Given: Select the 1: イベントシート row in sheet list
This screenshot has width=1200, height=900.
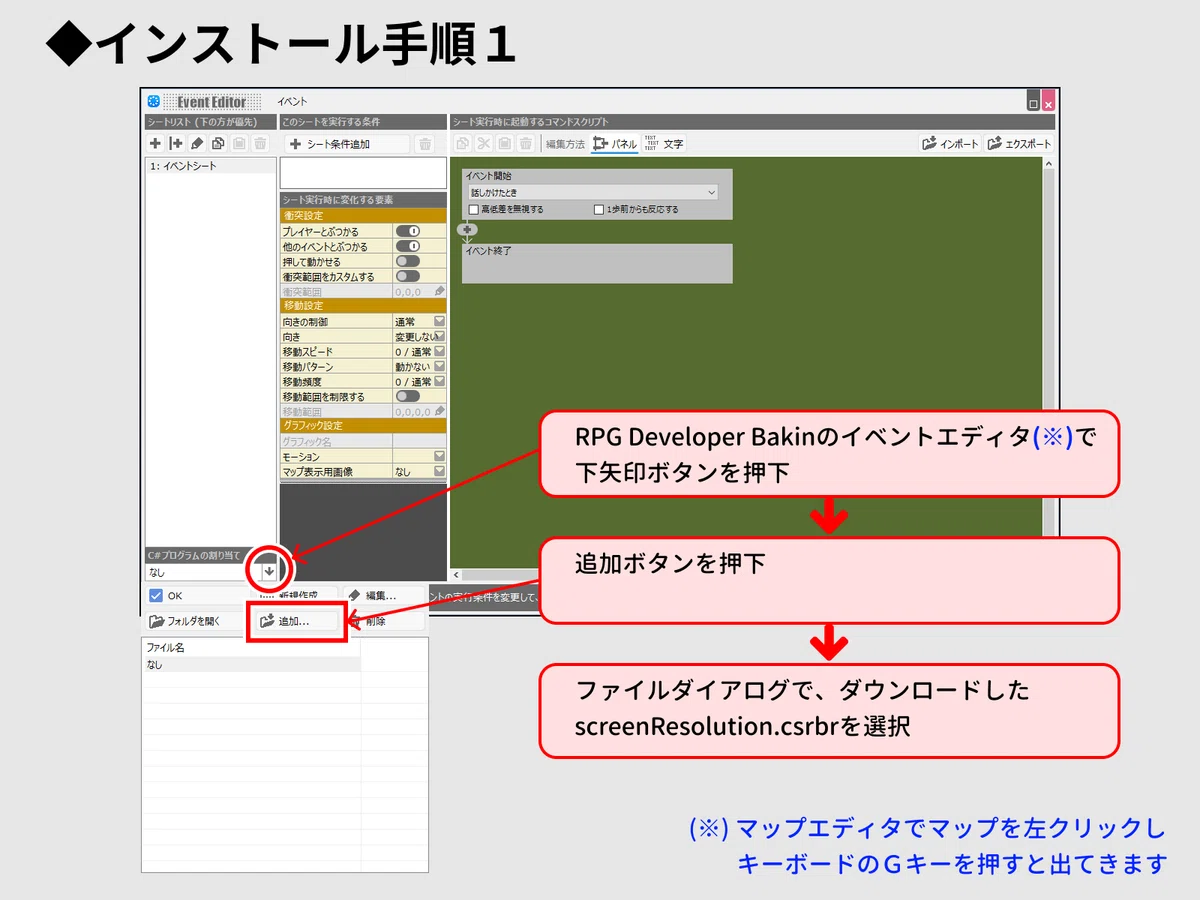Looking at the screenshot, I should point(210,166).
